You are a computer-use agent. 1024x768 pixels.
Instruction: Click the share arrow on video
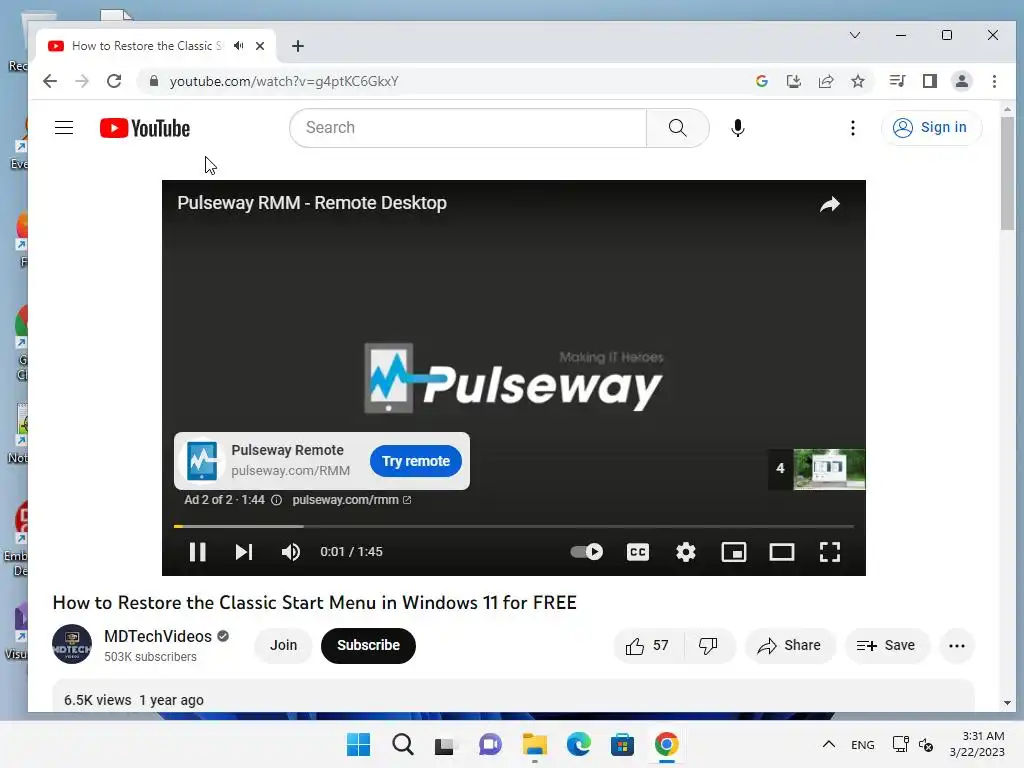[x=829, y=204]
